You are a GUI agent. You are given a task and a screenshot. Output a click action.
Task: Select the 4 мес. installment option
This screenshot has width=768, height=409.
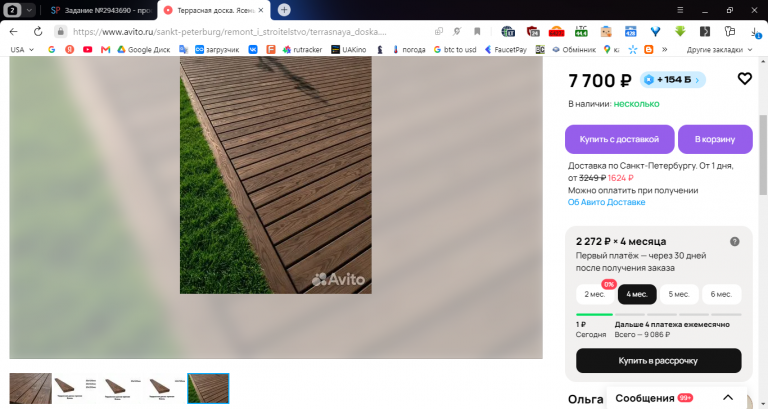coord(637,294)
